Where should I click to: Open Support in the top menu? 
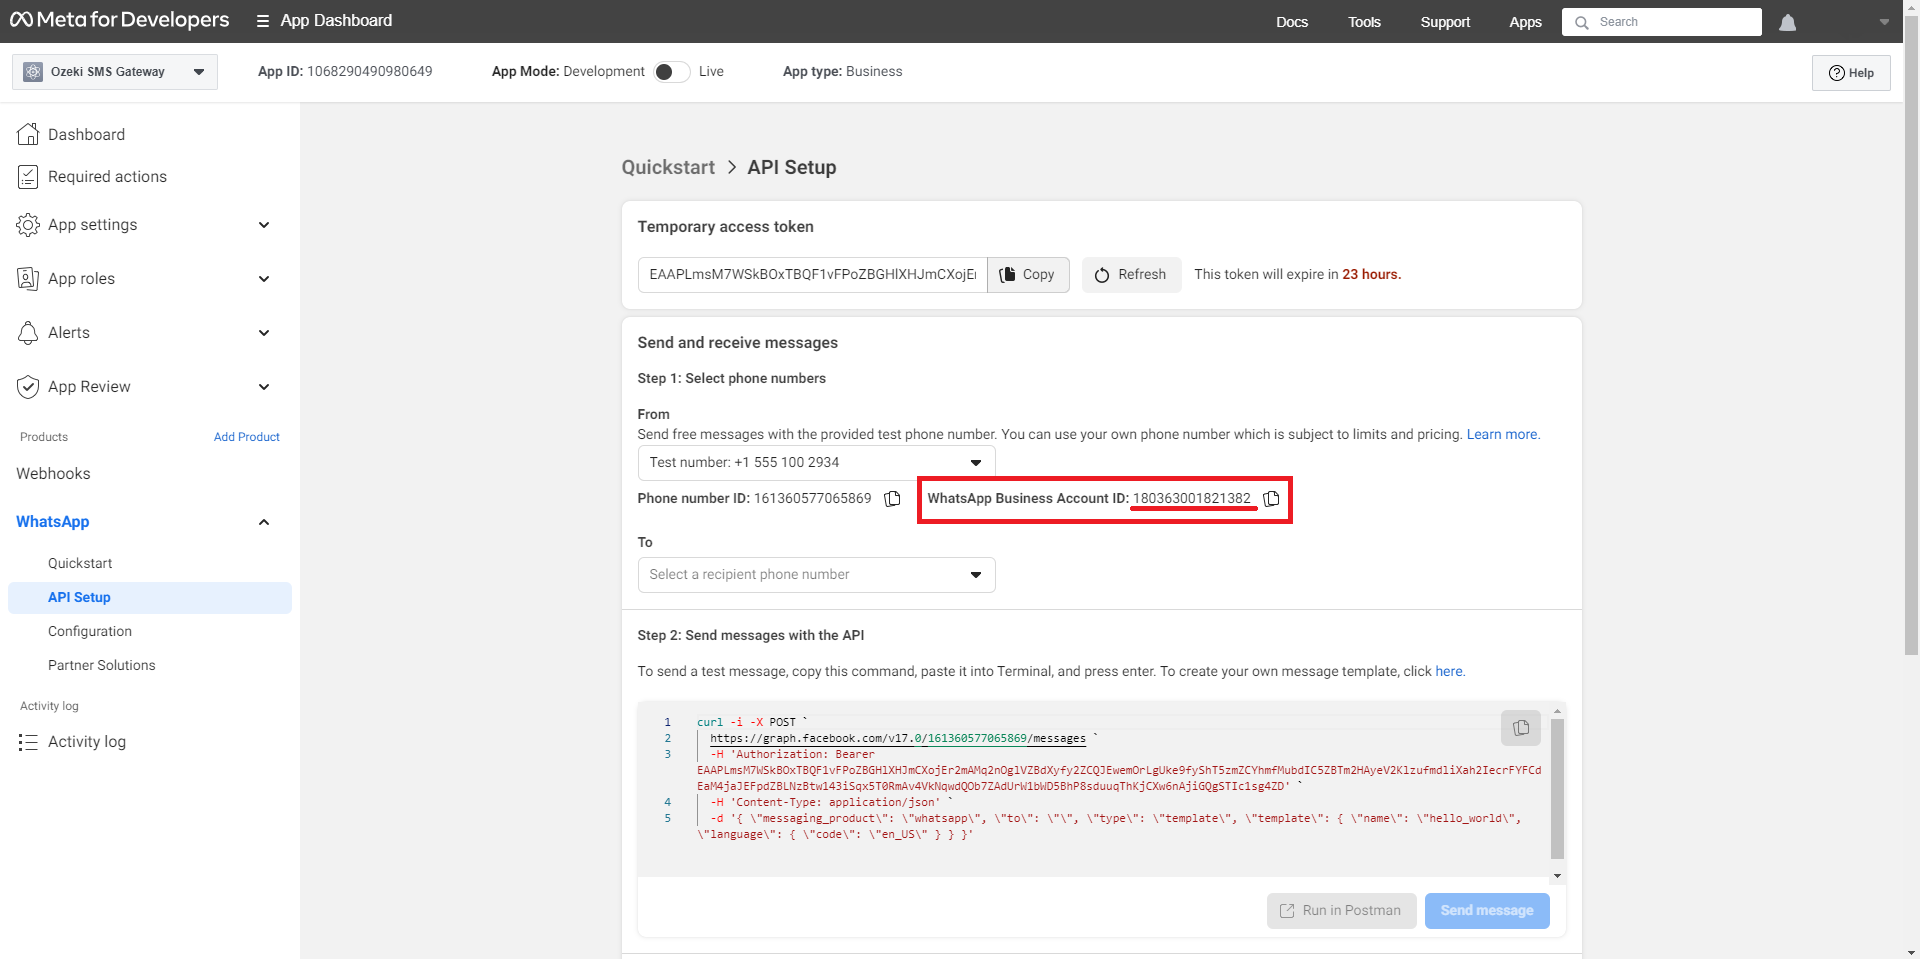pos(1445,22)
